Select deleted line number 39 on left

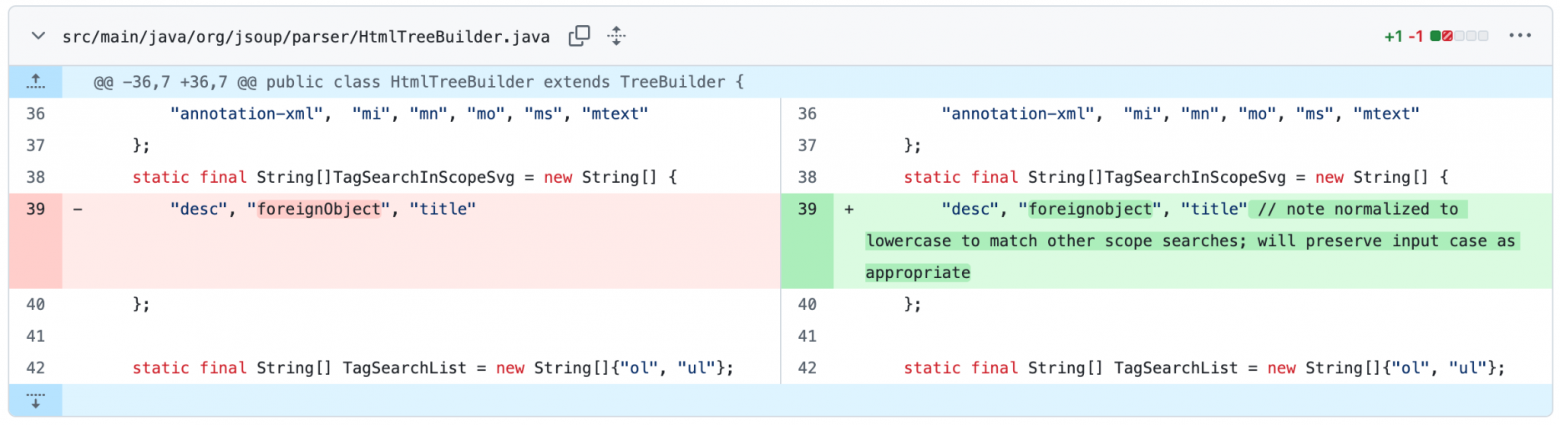click(x=35, y=209)
